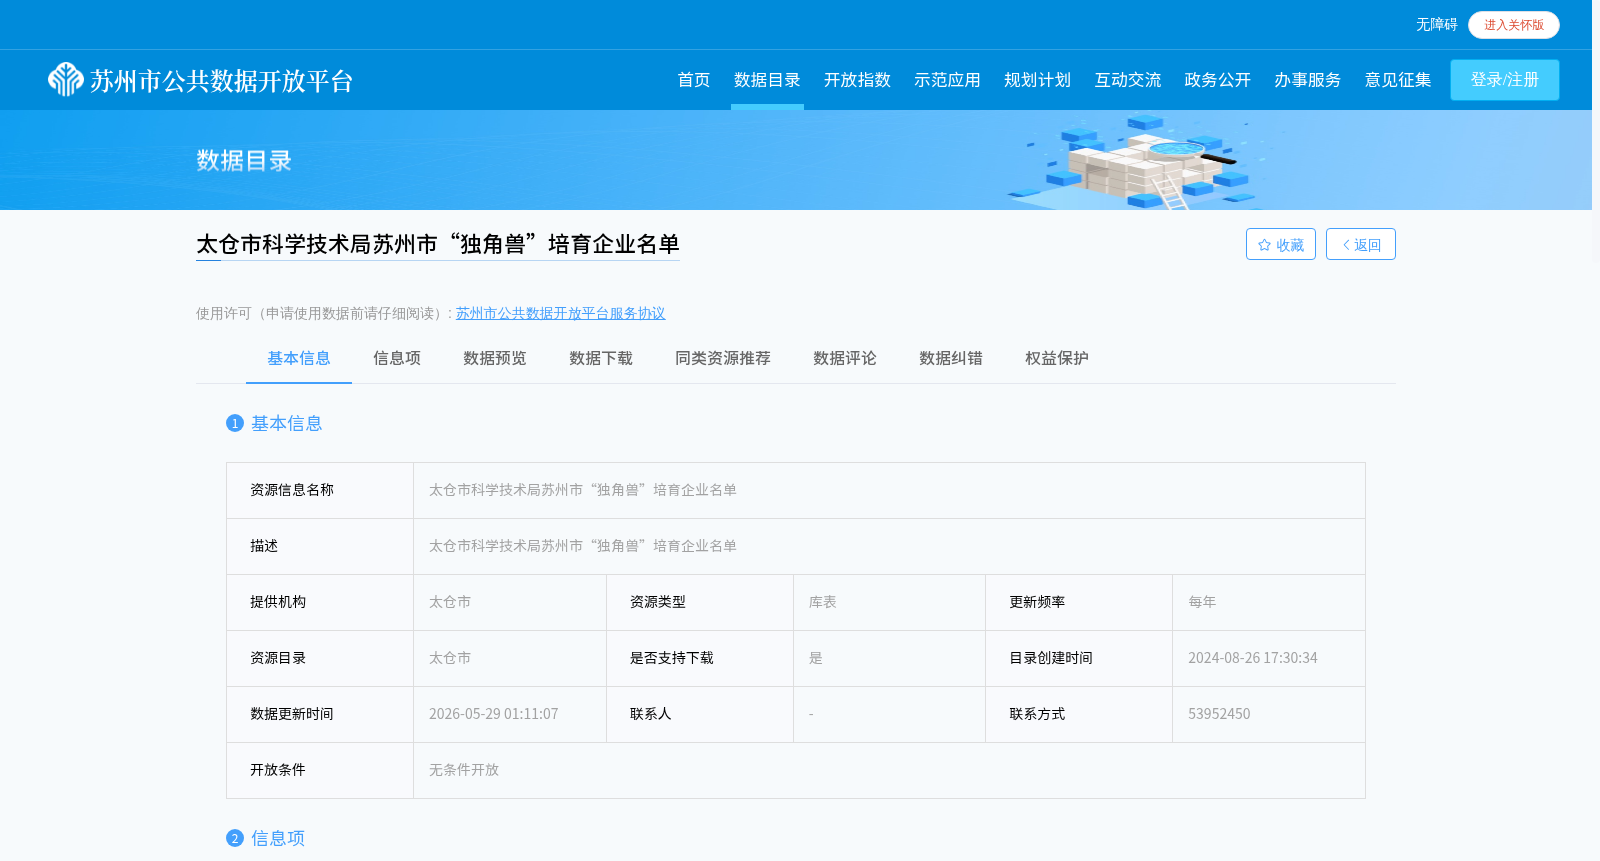
Task: Click the 更新频率 label cell
Action: pos(1079,602)
